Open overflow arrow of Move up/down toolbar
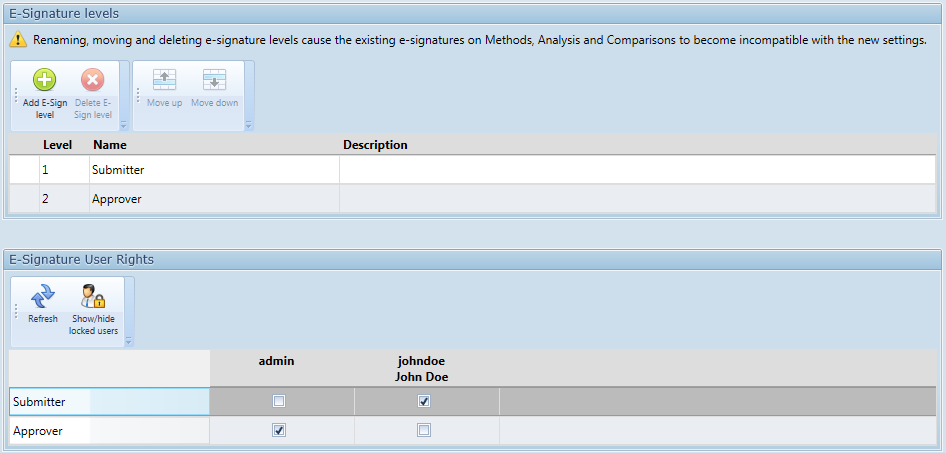The height and width of the screenshot is (453, 946). 249,125
